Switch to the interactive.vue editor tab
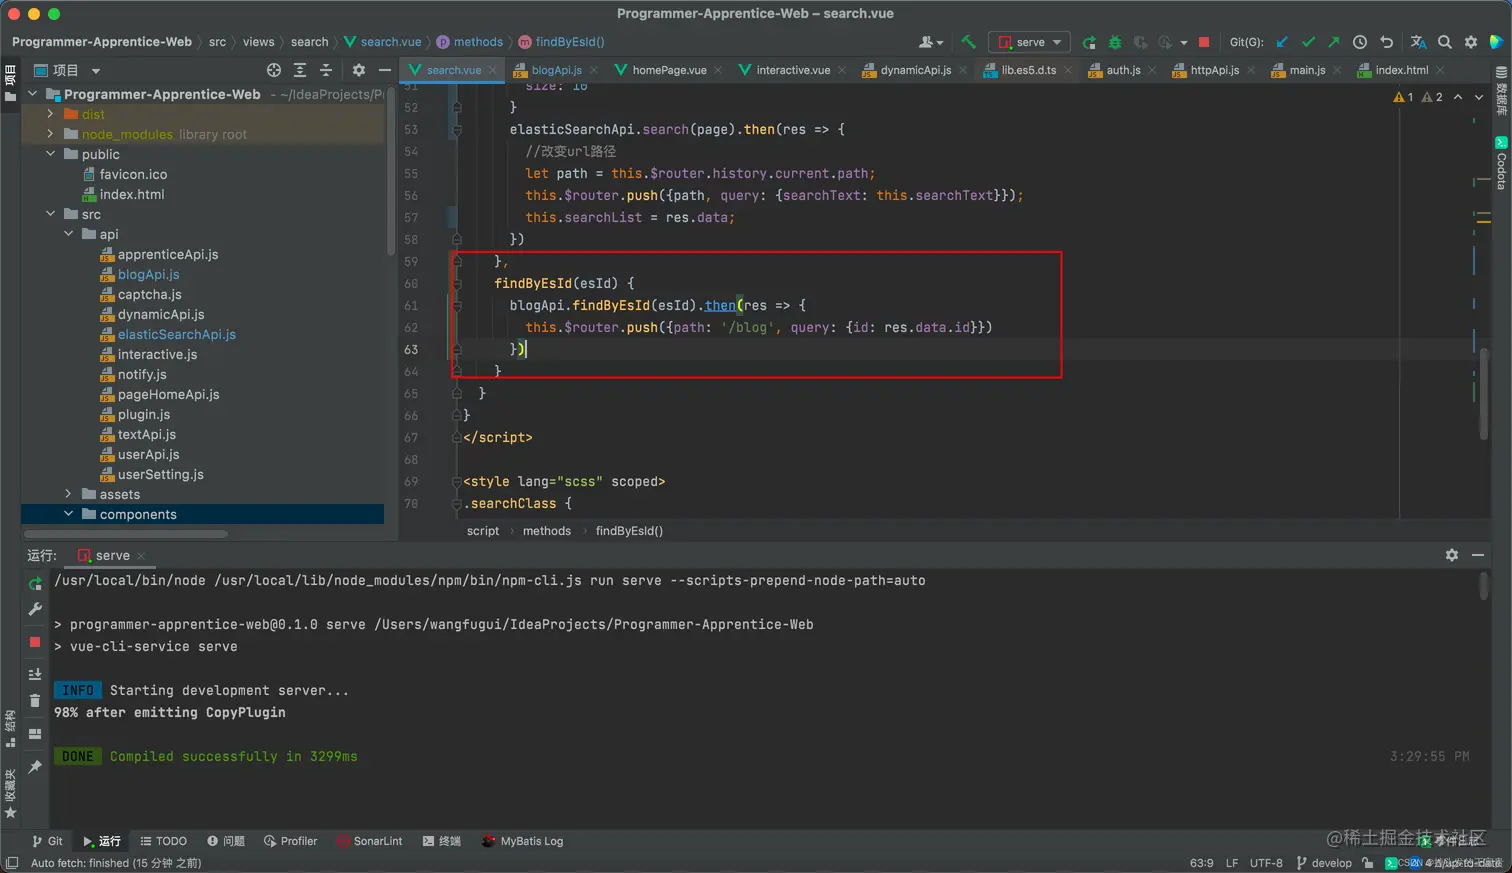Screen dimensions: 1512x873 [x=792, y=70]
